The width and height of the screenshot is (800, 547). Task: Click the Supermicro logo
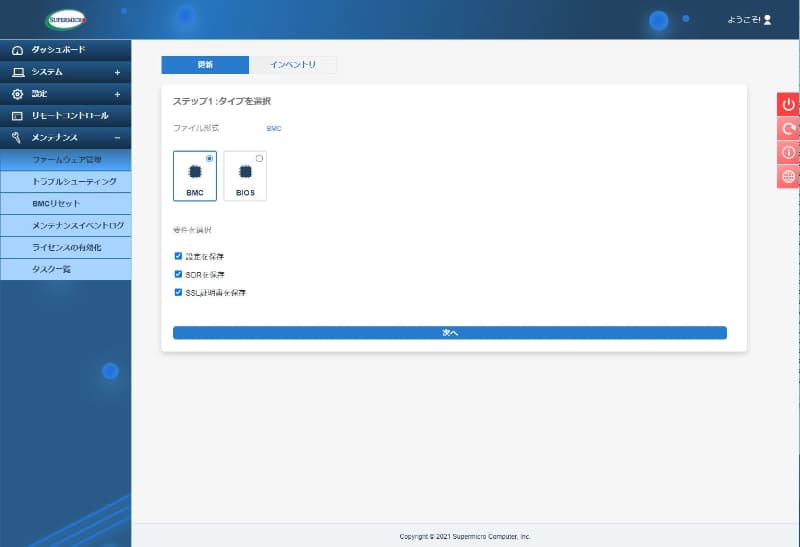click(66, 20)
